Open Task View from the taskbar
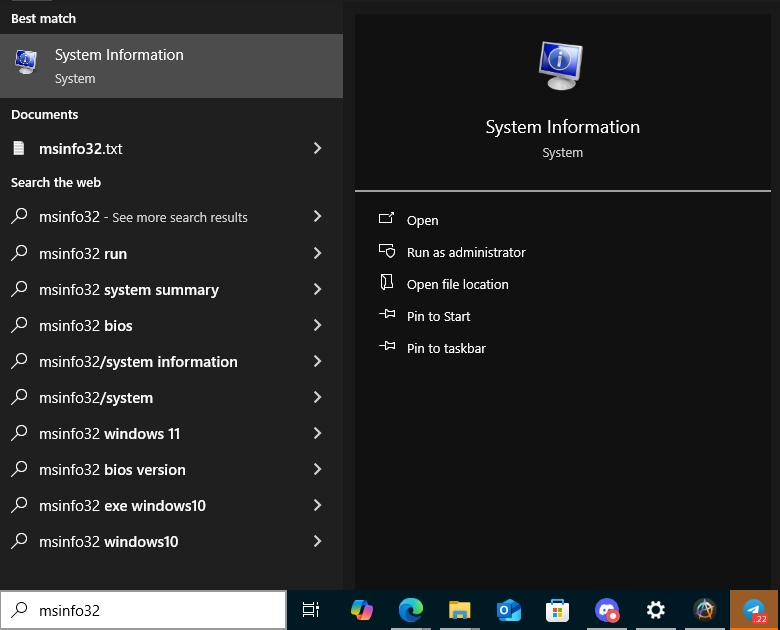Image resolution: width=780 pixels, height=630 pixels. (310, 609)
